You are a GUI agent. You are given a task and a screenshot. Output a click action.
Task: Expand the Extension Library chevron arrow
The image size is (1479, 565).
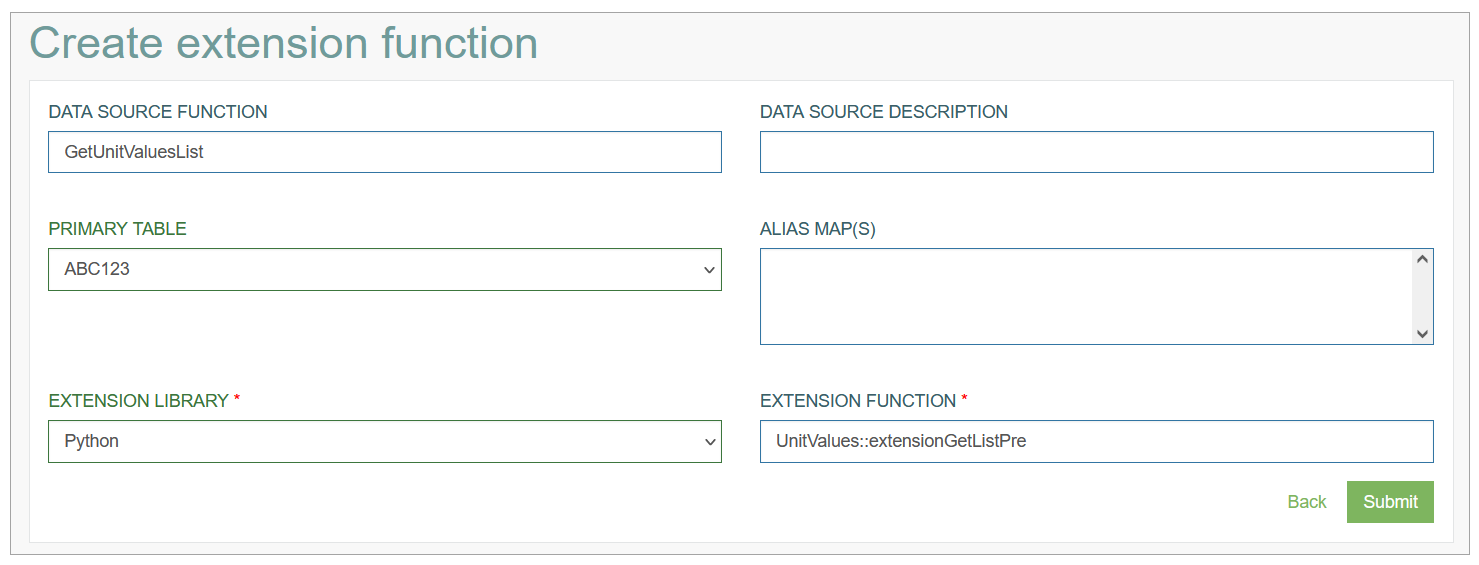(709, 442)
